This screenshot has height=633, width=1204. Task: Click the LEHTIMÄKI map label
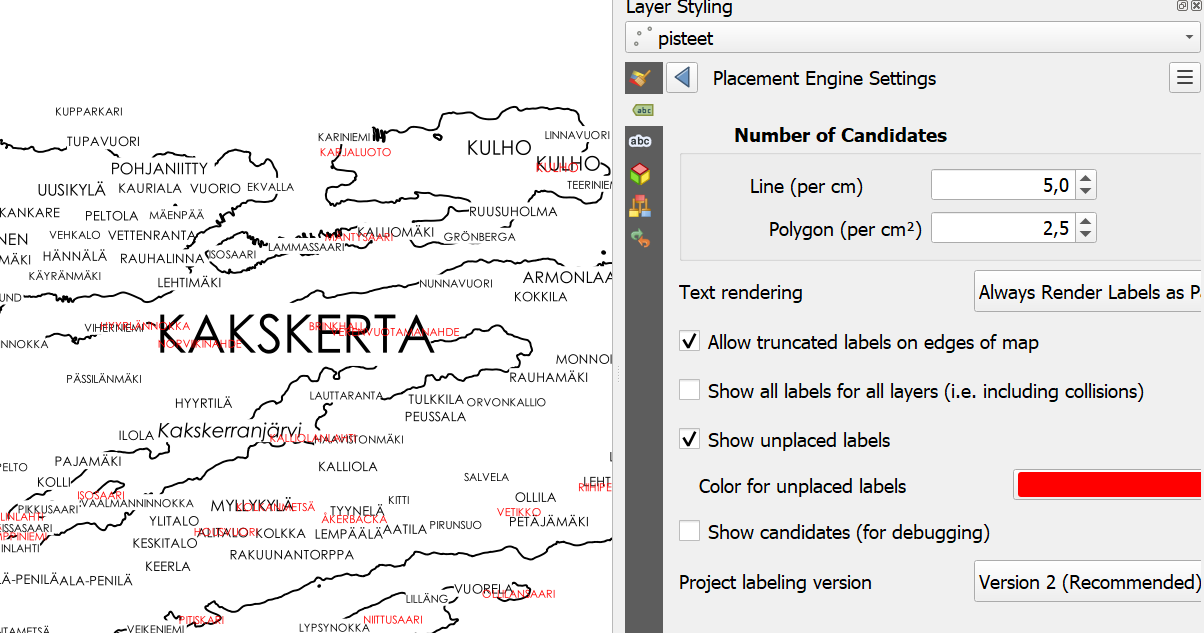(x=189, y=283)
